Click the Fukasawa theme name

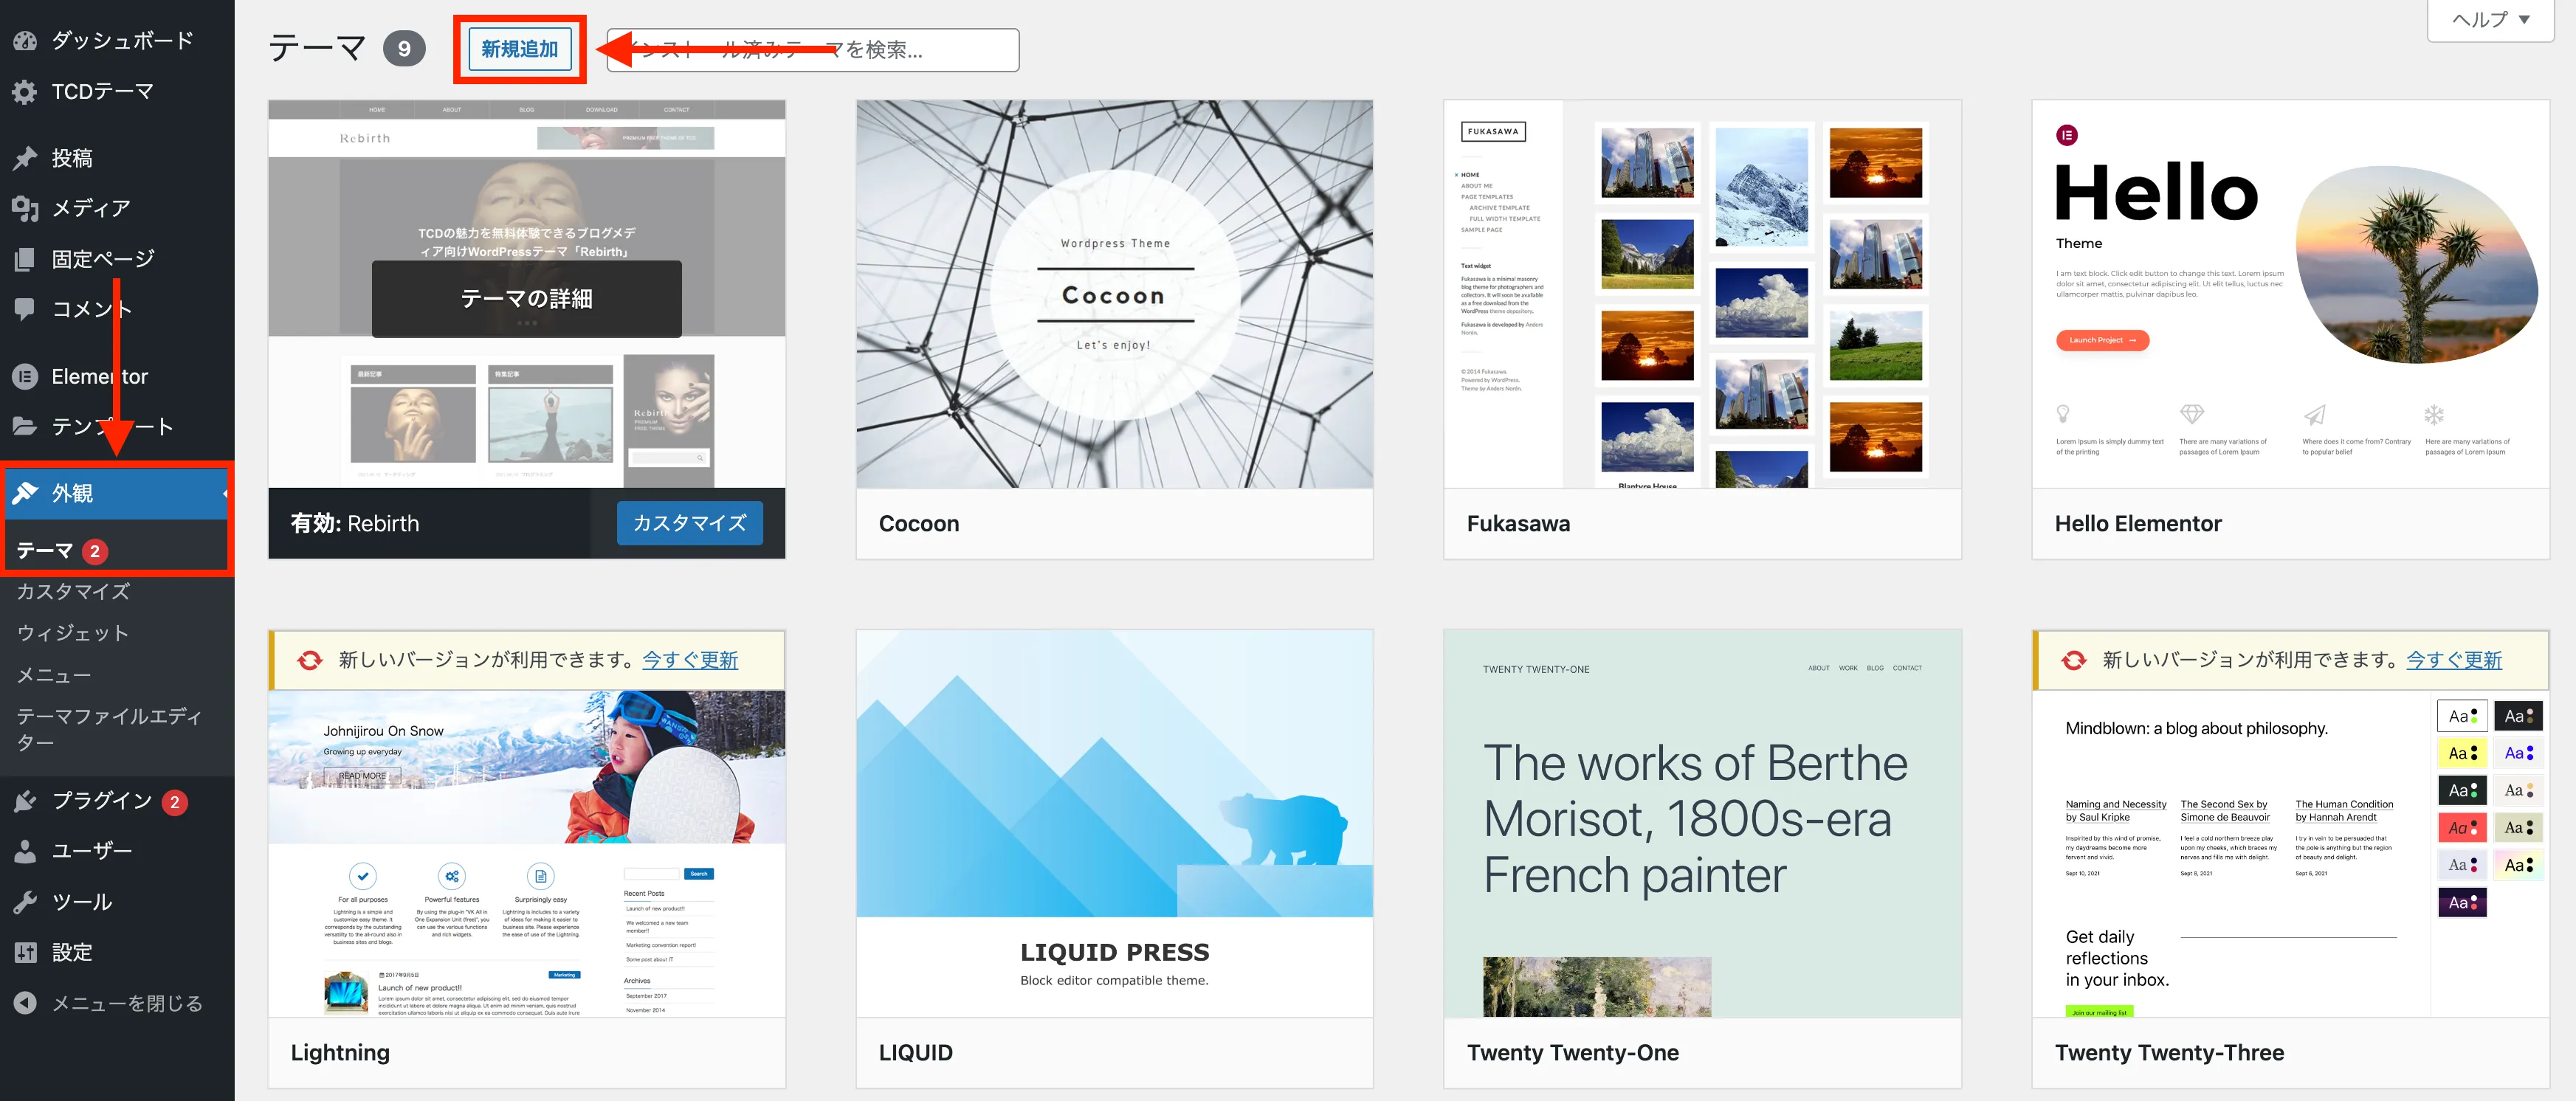tap(1518, 523)
